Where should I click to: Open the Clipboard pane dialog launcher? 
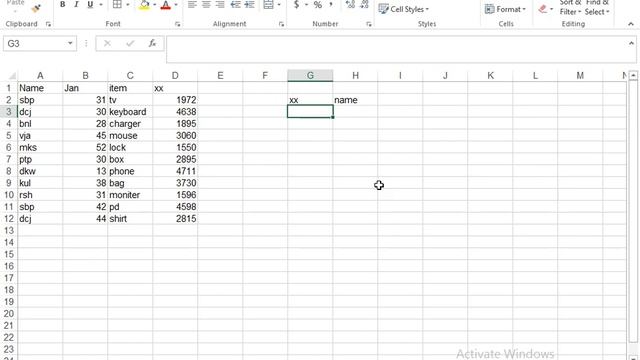(x=48, y=24)
